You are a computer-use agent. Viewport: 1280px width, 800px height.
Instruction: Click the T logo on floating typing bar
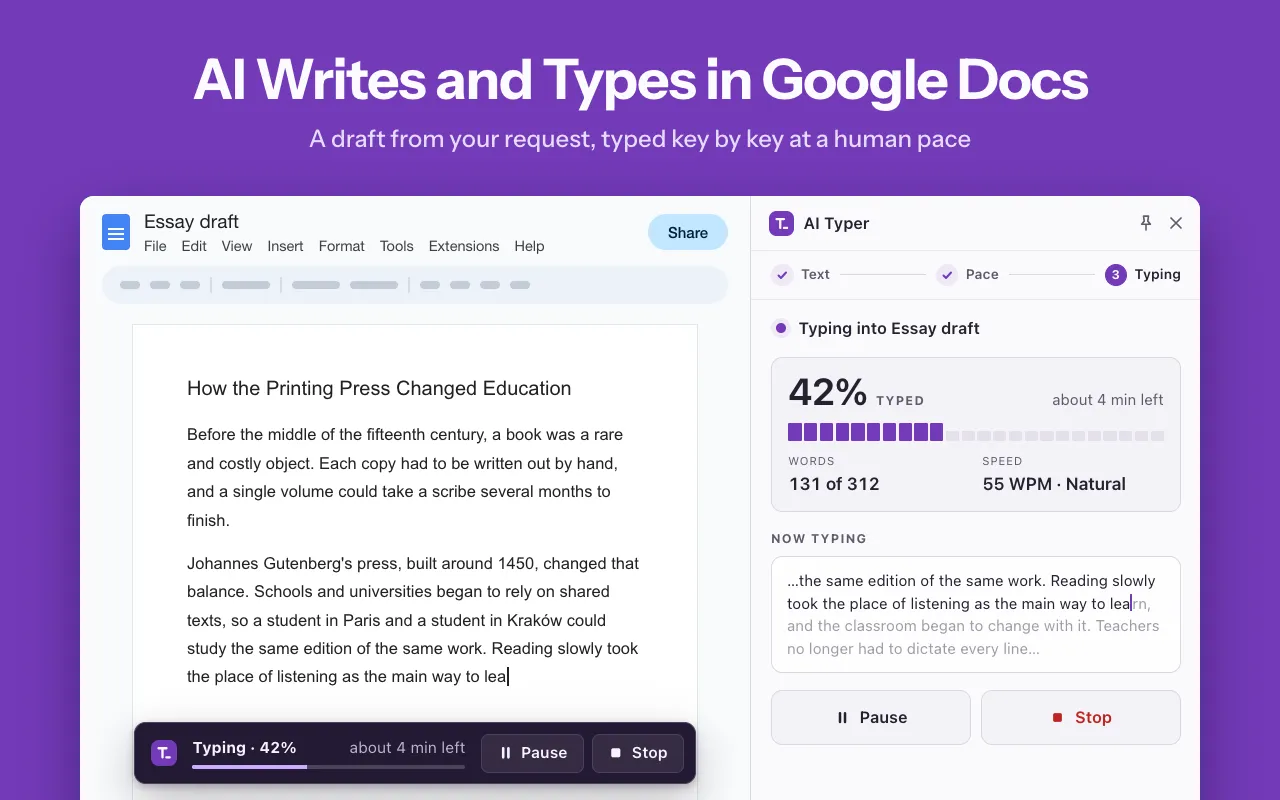pyautogui.click(x=164, y=753)
